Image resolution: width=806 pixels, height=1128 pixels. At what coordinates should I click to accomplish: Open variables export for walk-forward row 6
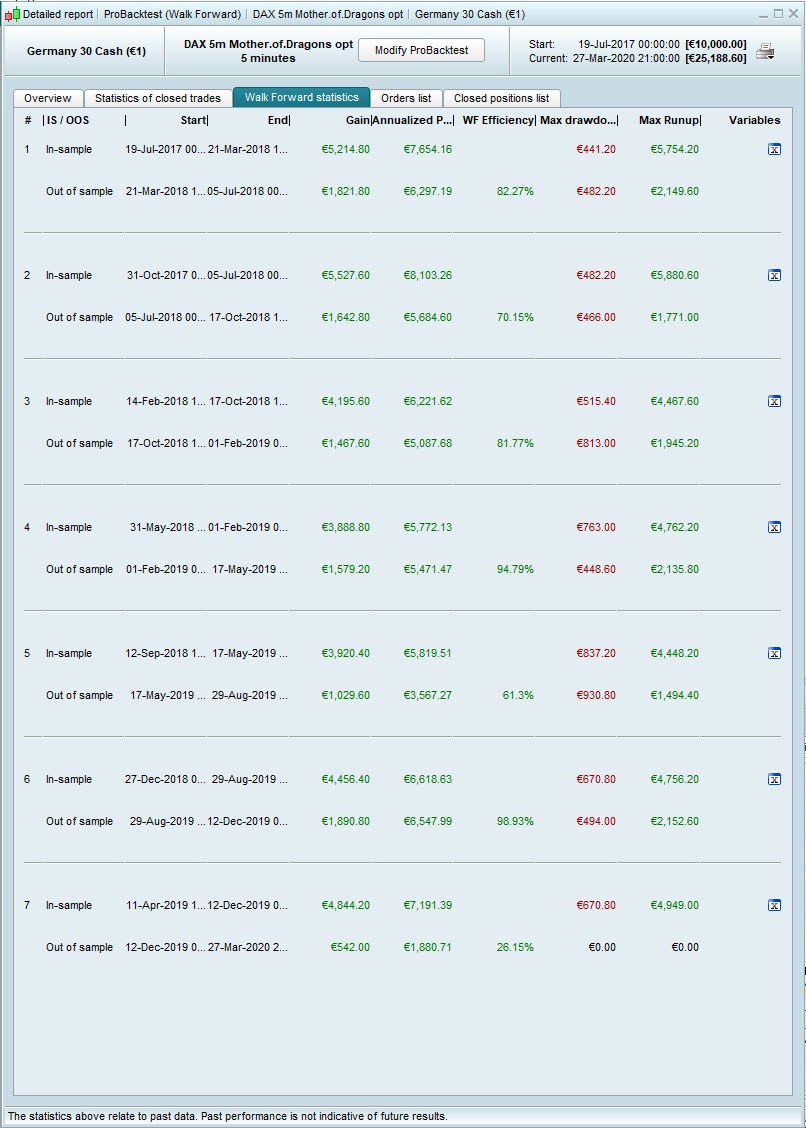point(774,779)
